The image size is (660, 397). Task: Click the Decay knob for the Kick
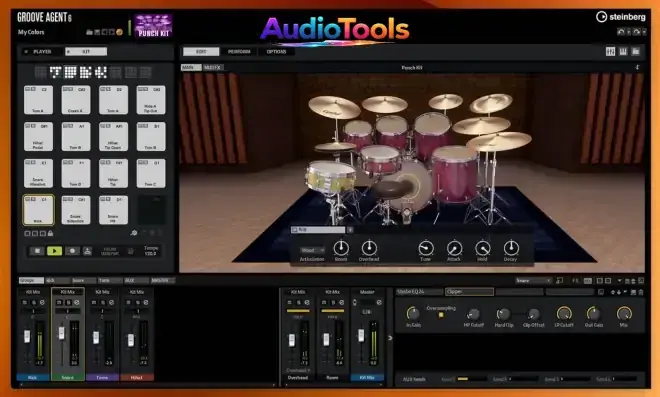click(x=511, y=248)
